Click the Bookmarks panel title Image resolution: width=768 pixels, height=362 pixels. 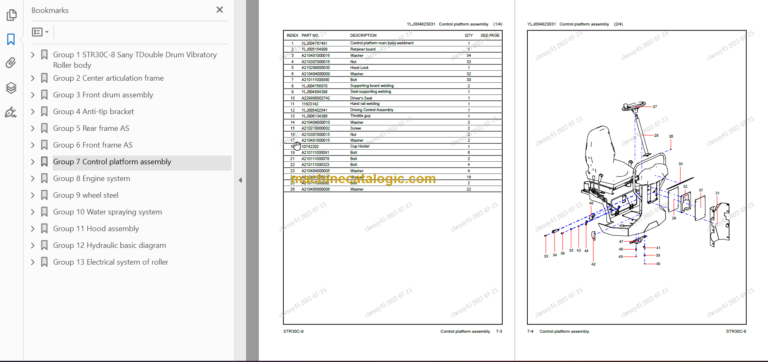pyautogui.click(x=50, y=10)
